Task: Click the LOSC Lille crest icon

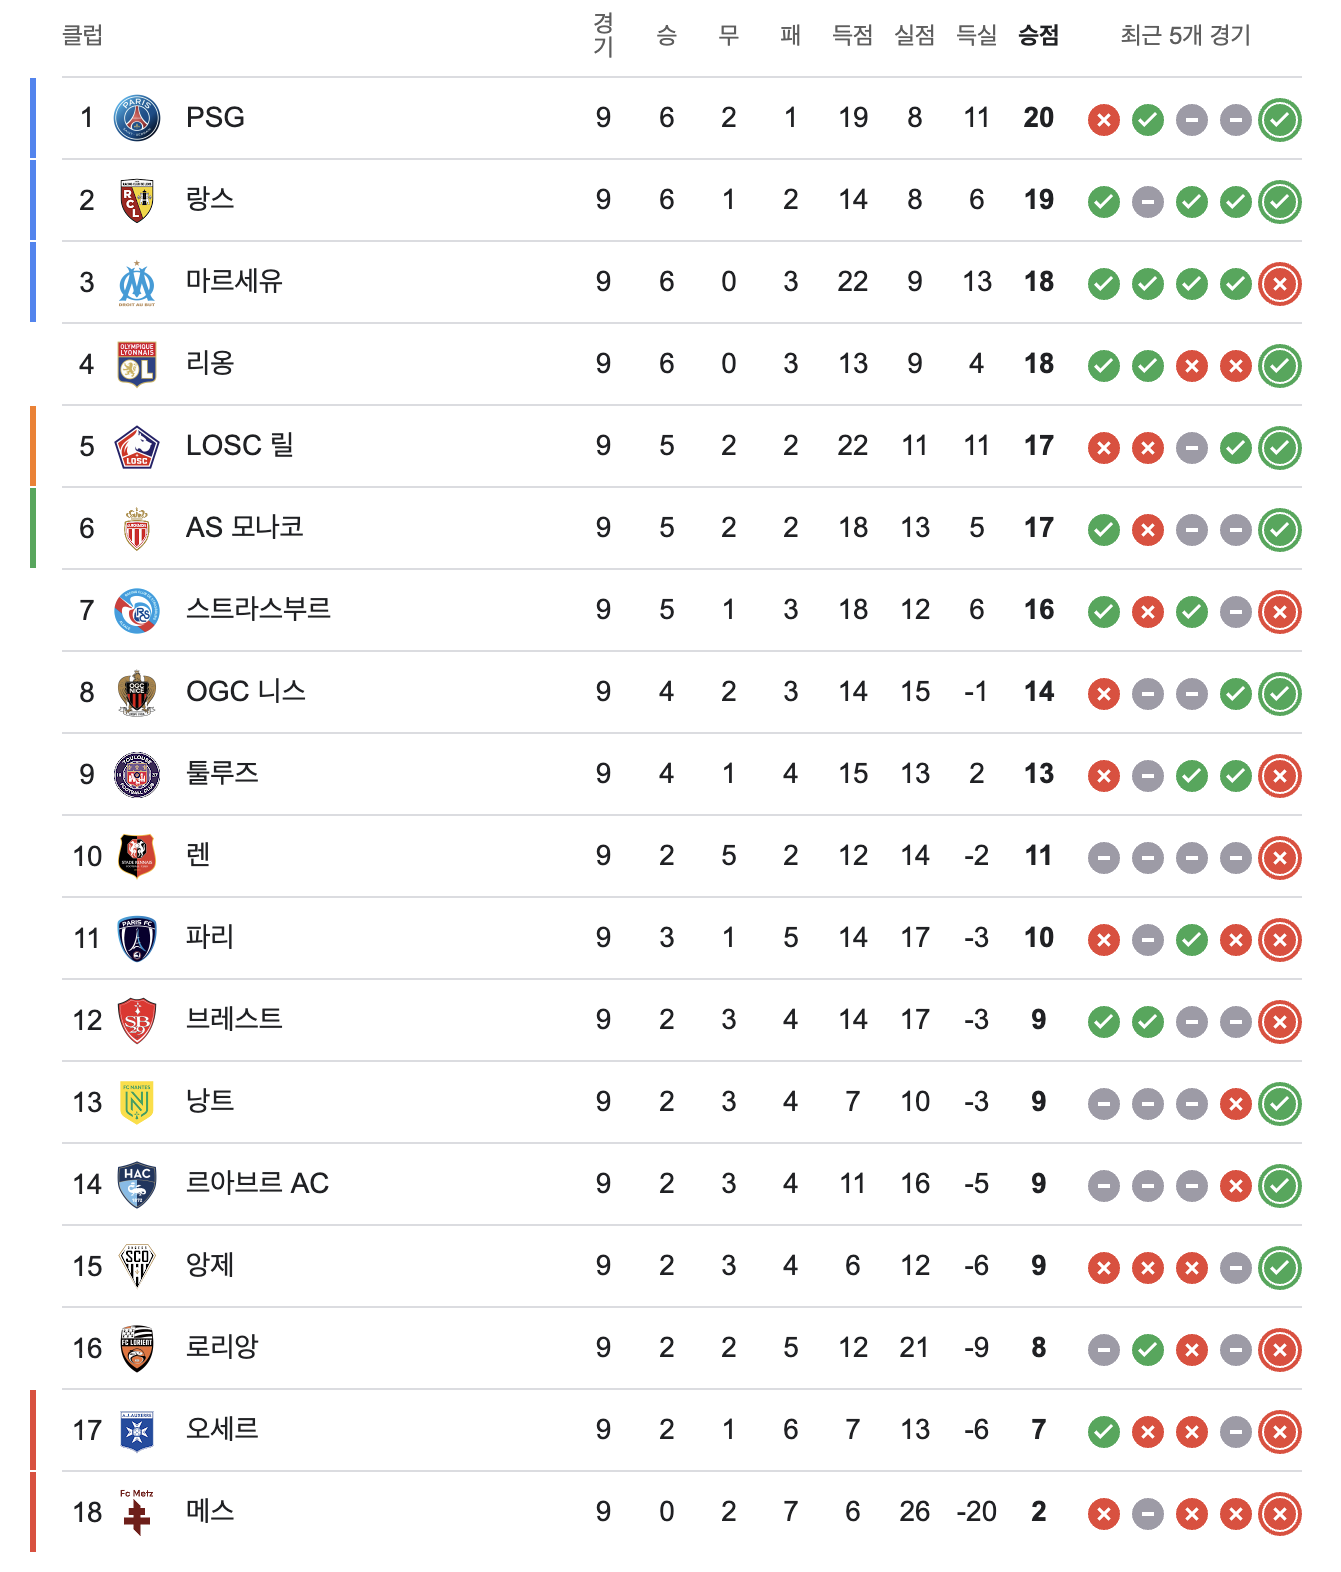Action: [137, 447]
